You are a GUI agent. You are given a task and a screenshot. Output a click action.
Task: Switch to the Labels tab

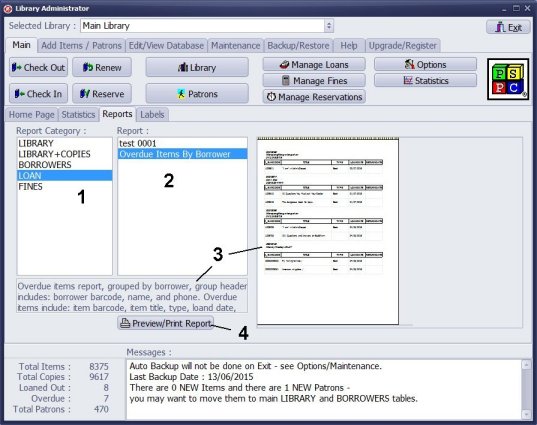[152, 114]
